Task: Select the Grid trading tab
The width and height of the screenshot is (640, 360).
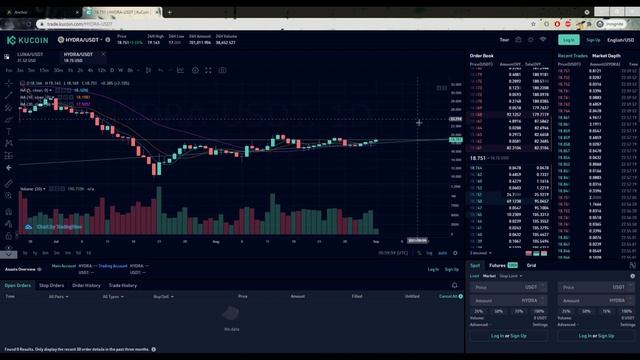Action: pyautogui.click(x=531, y=265)
